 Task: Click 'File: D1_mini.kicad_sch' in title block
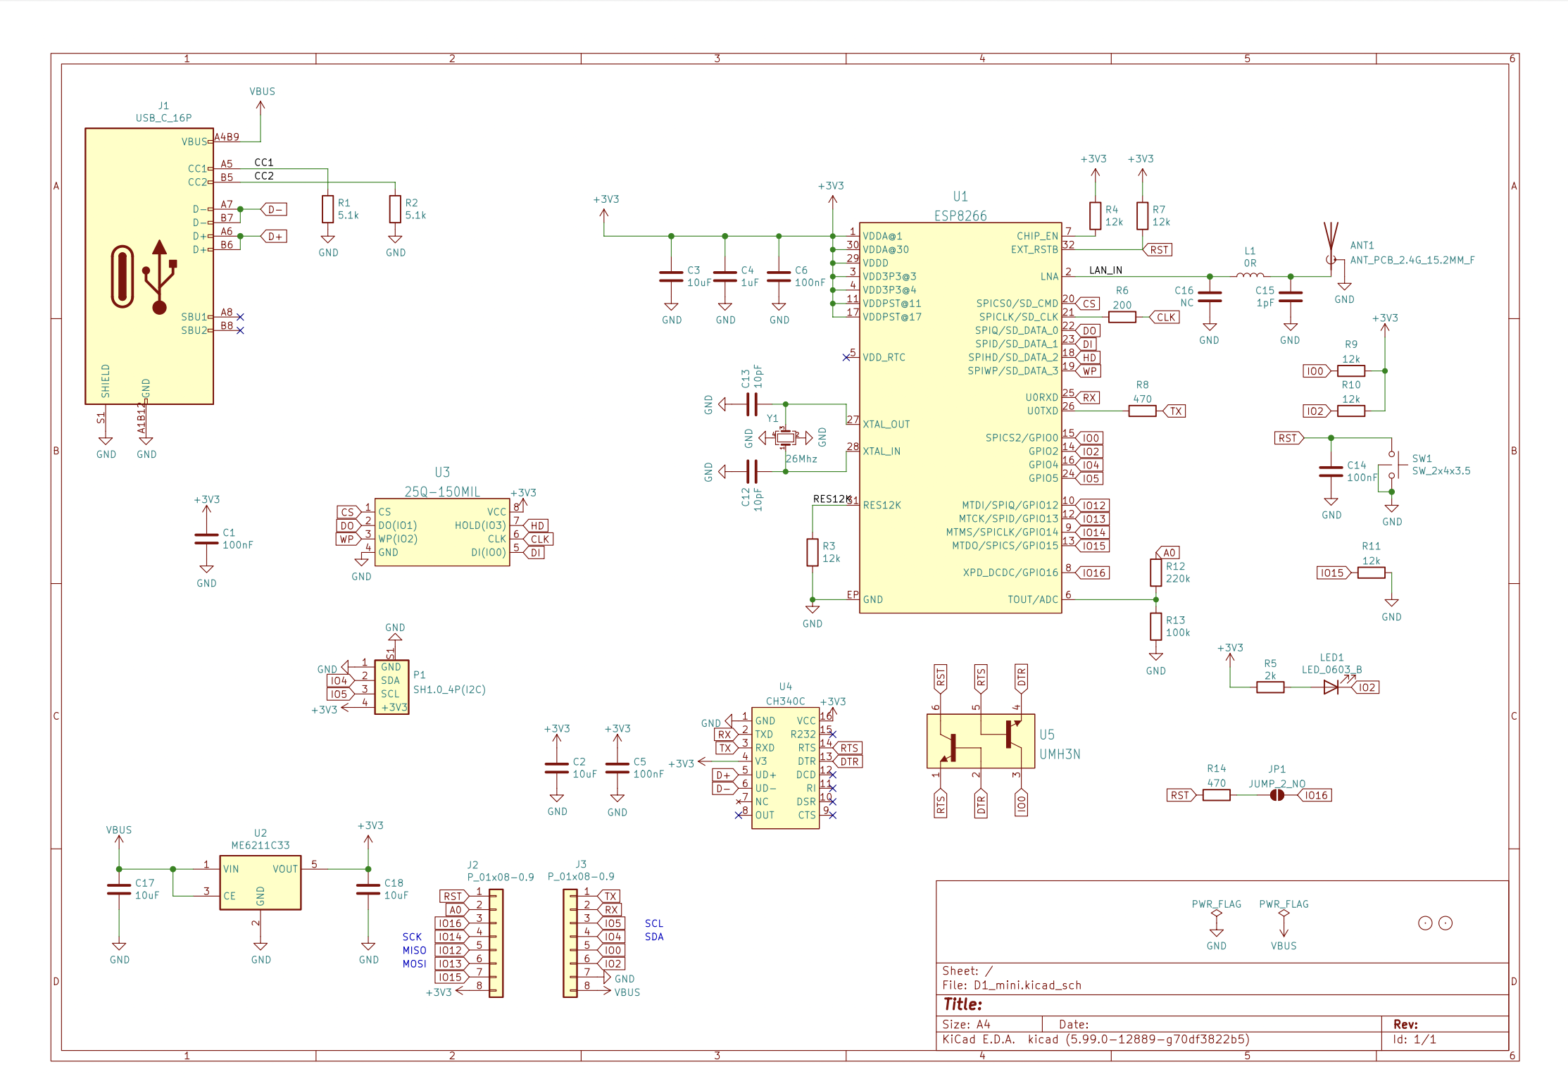pos(1012,985)
